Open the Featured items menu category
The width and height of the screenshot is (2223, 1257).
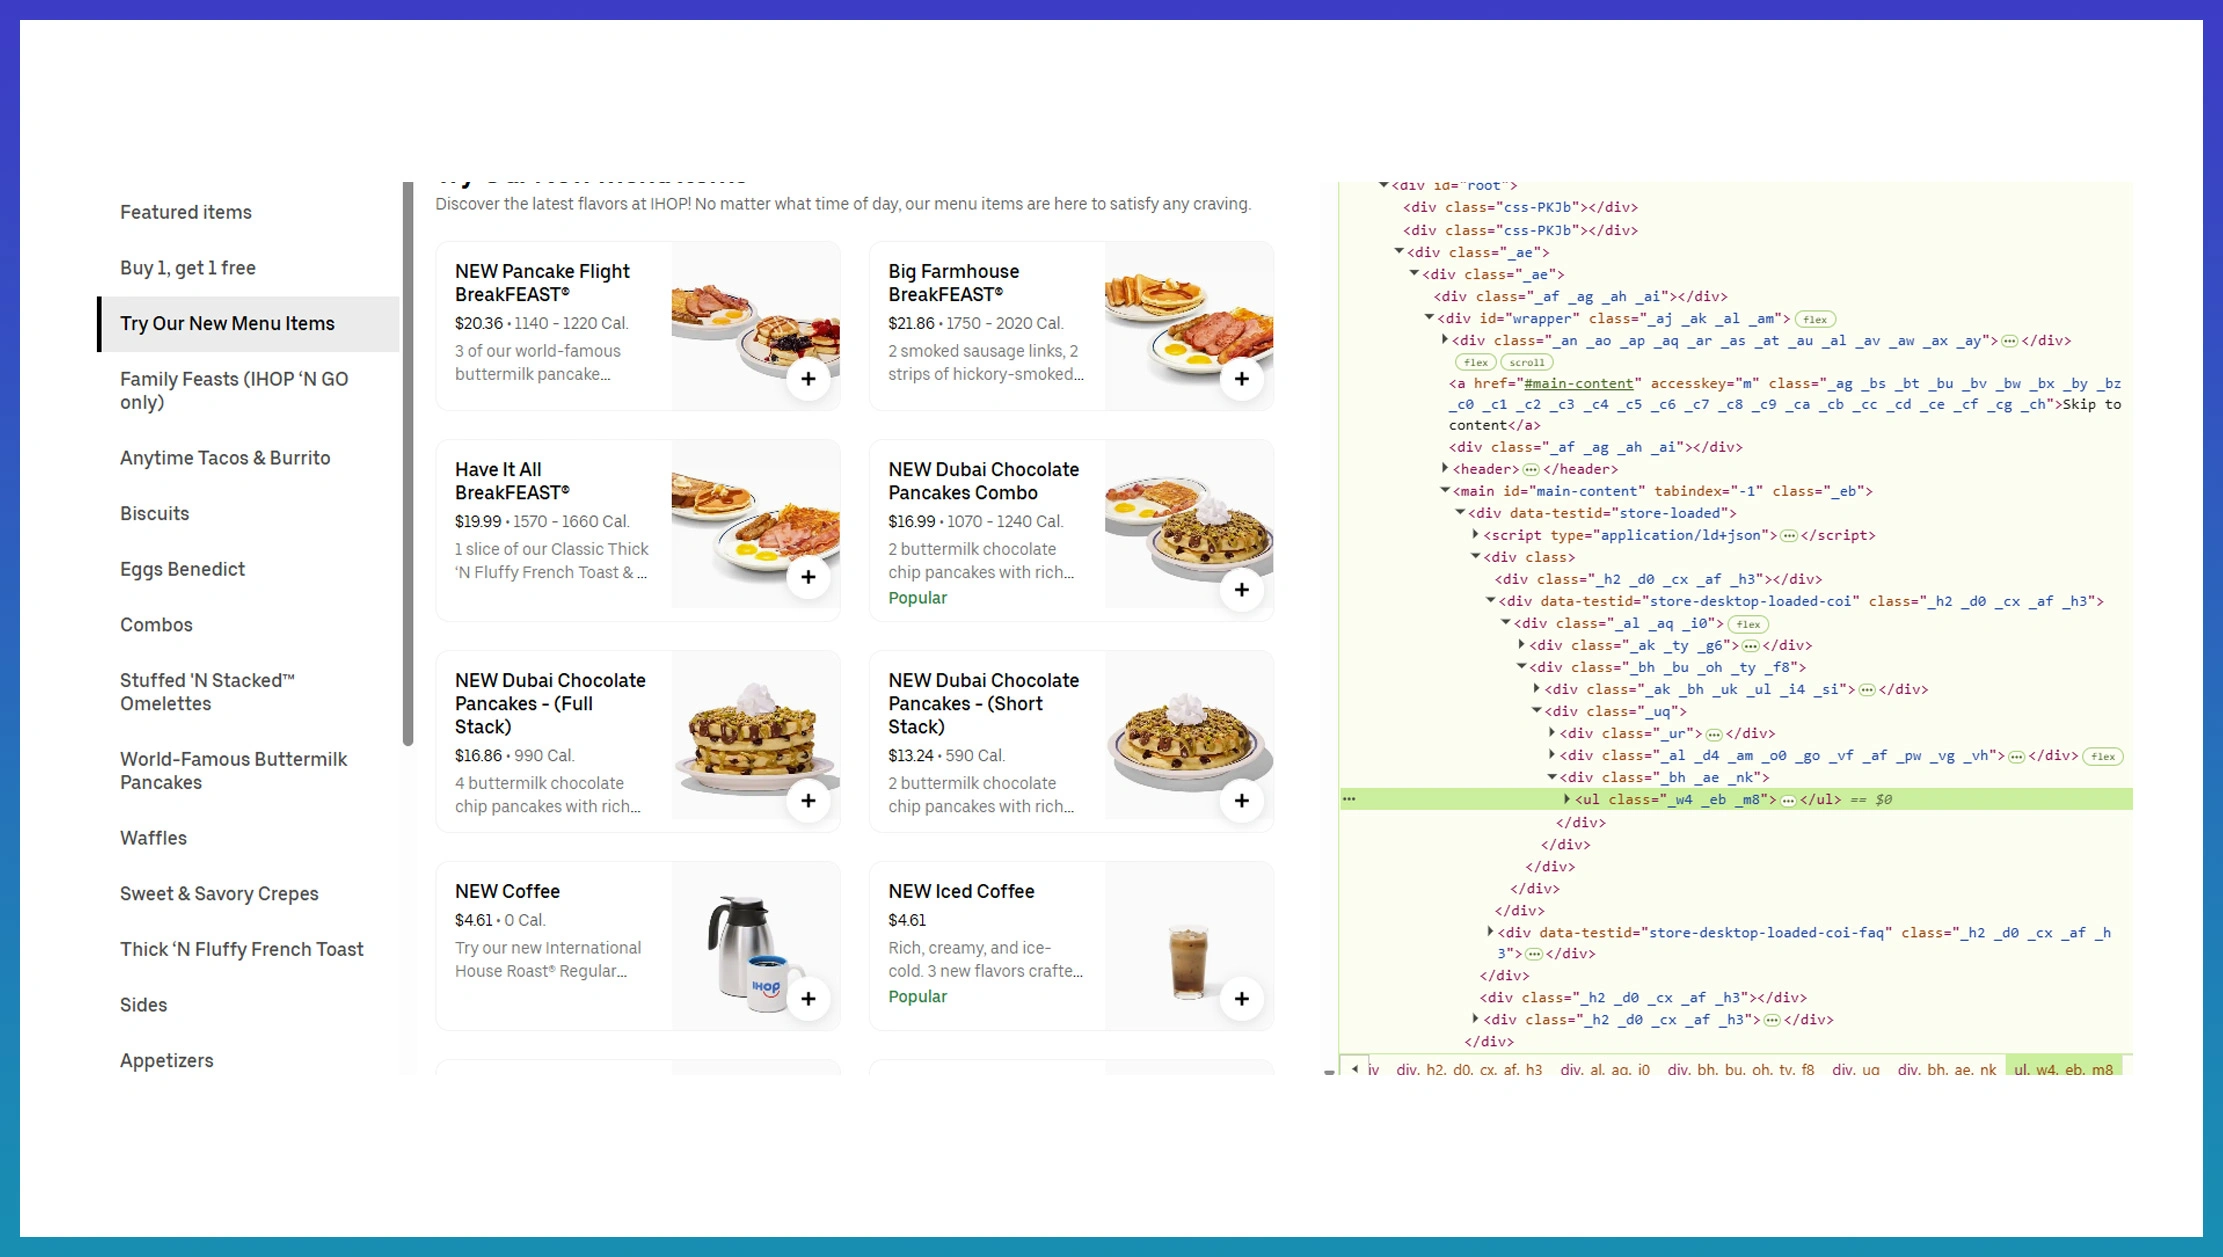click(x=186, y=212)
